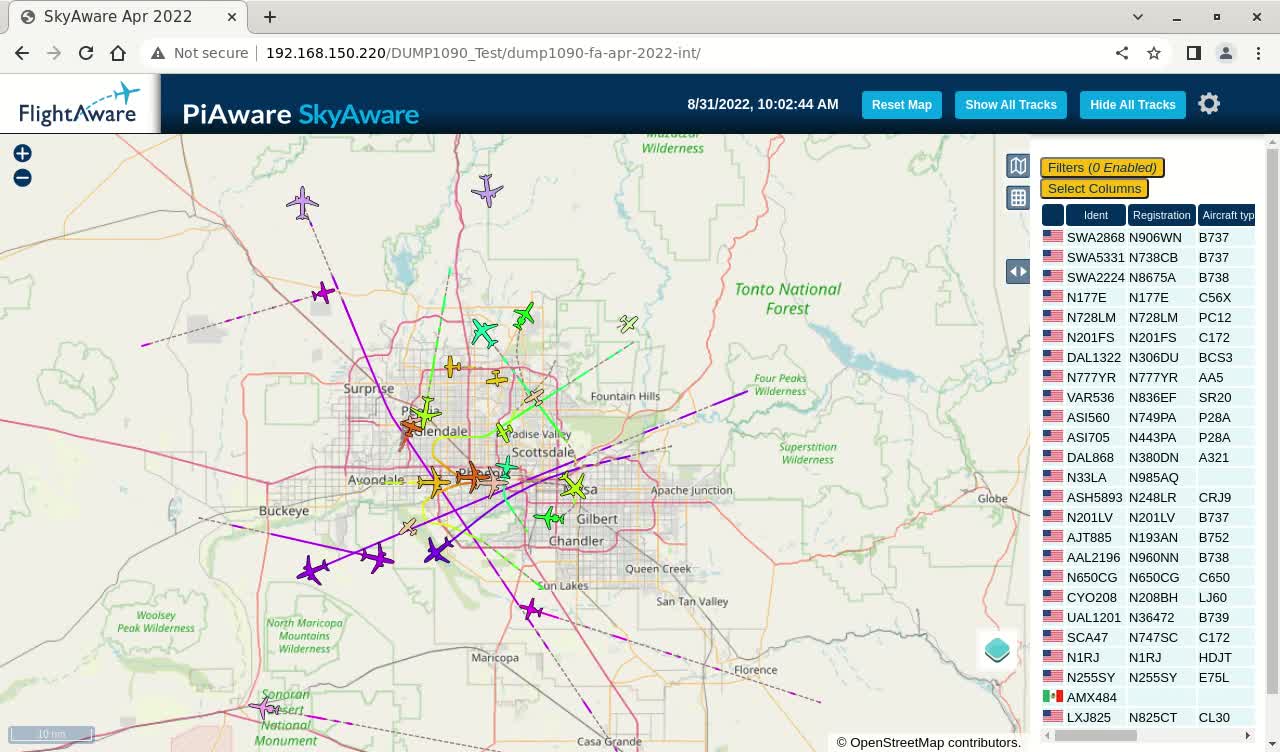Image resolution: width=1280 pixels, height=752 pixels.
Task: Open Chrome profile menu
Action: tap(1226, 53)
